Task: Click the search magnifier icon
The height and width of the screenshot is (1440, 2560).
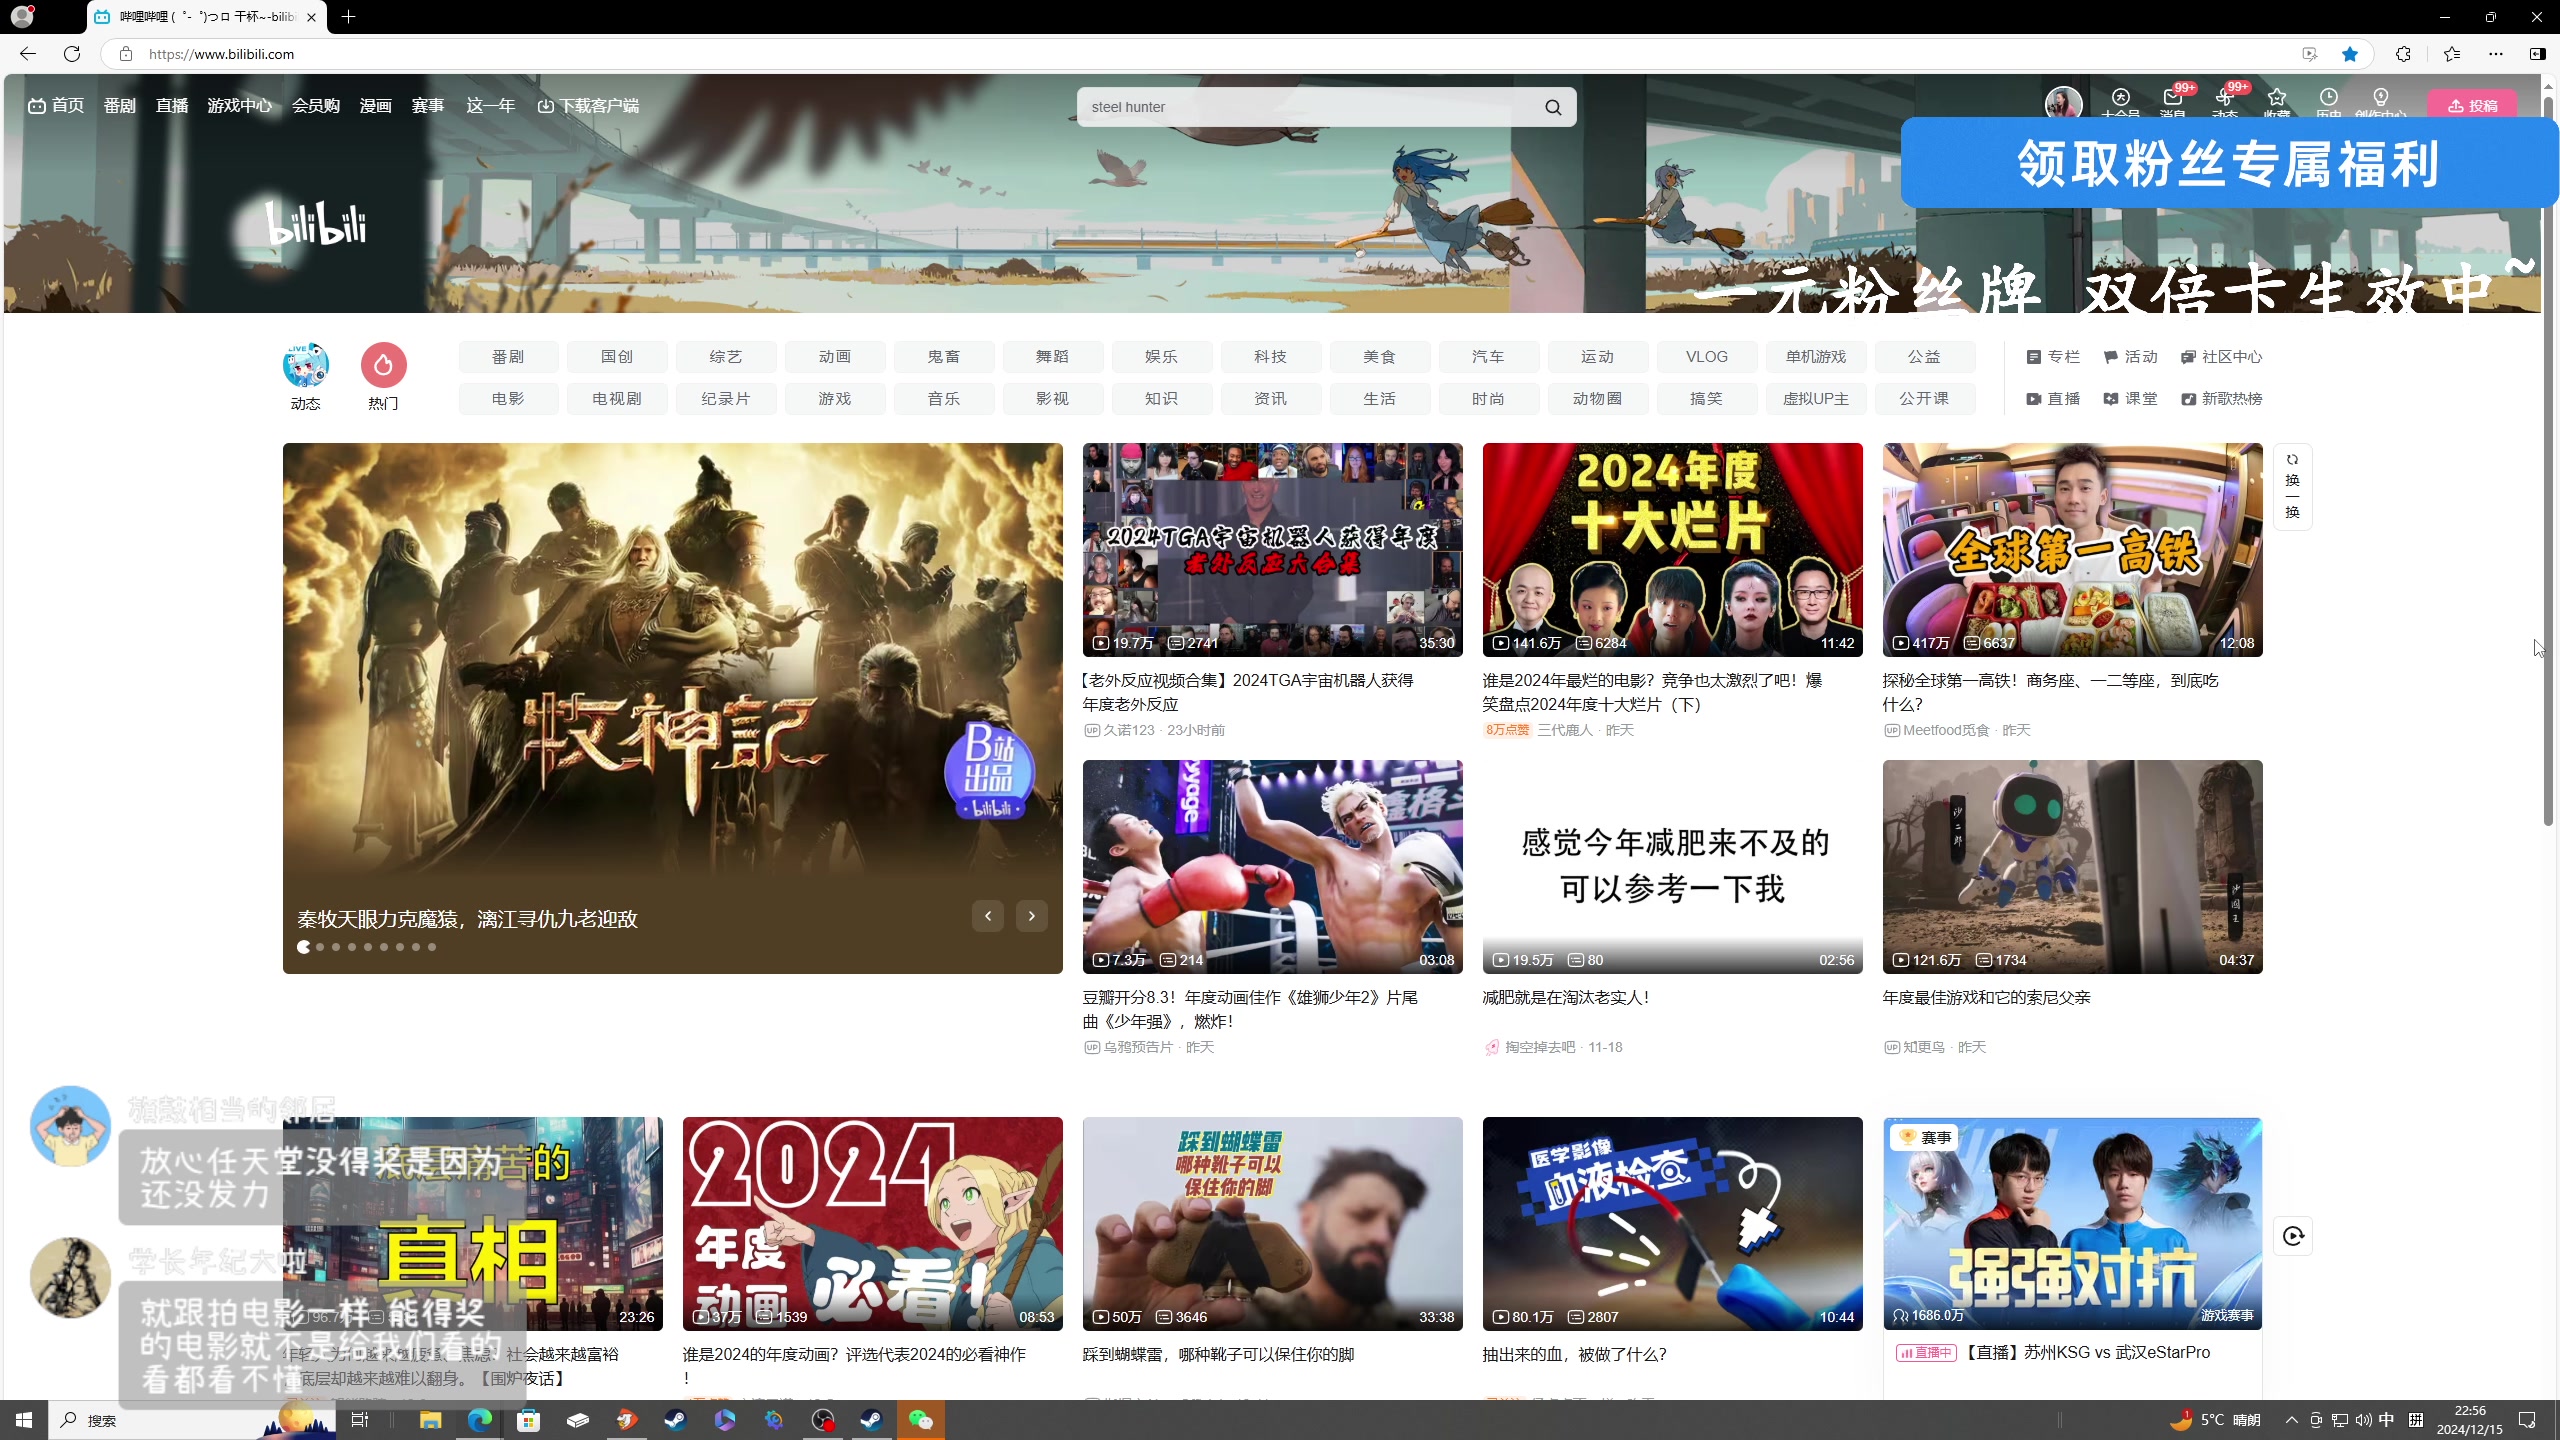Action: (1553, 107)
